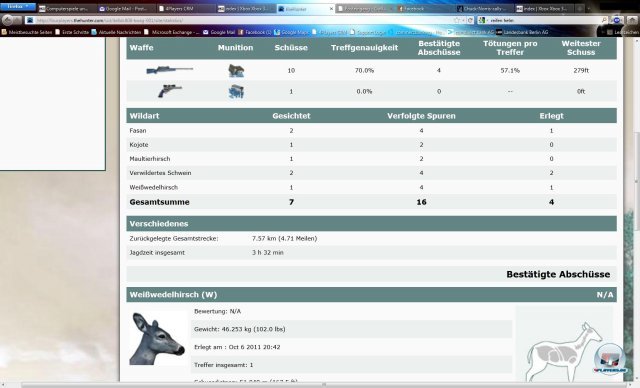This screenshot has width=640, height=388.
Task: Open the address history dropdown arrow
Action: pos(463,20)
